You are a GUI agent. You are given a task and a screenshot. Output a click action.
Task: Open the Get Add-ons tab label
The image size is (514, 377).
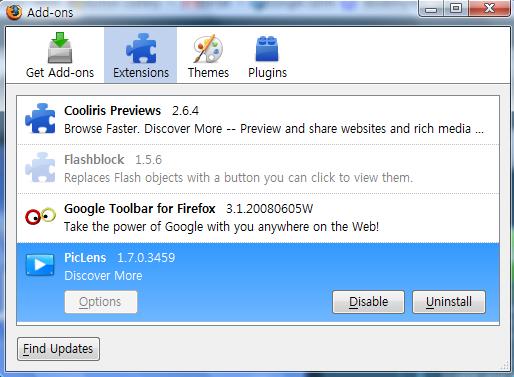60,72
